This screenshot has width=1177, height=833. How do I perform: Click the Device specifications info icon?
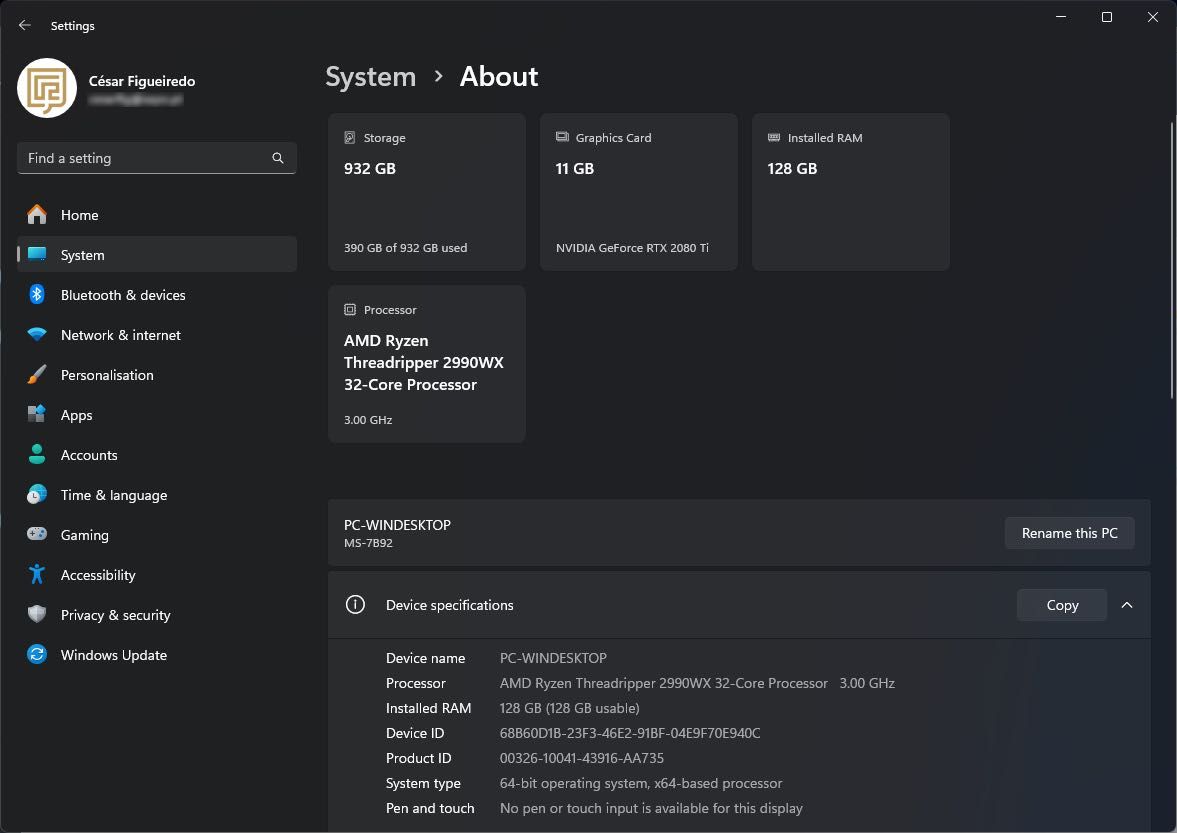click(355, 605)
